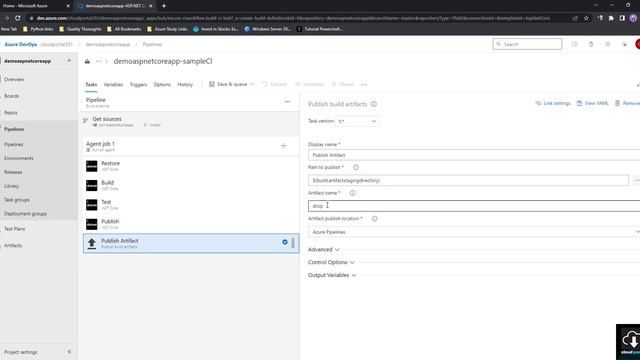The image size is (640, 360).
Task: Add new item with plus next to demoaspnetcoreapp
Action: pyautogui.click(x=69, y=61)
